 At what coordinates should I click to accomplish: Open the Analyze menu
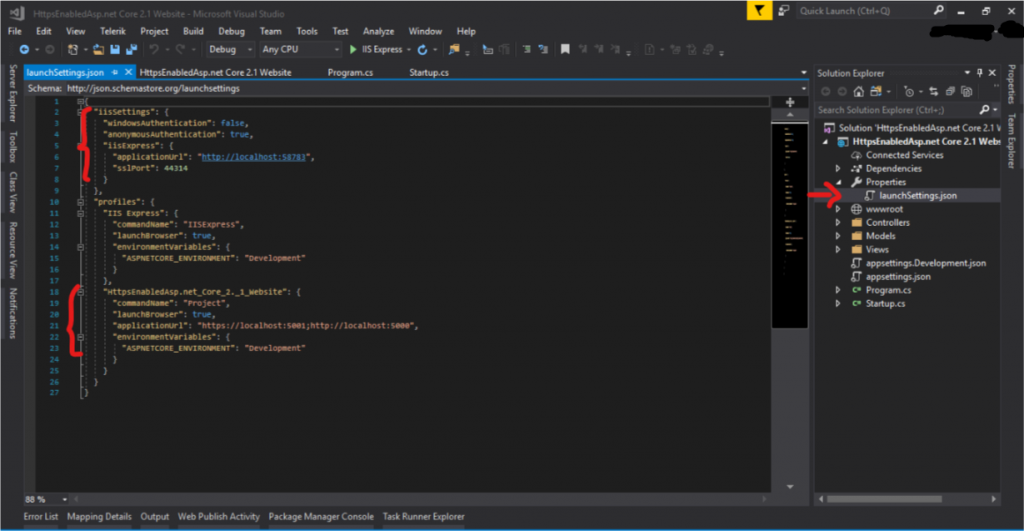378,31
